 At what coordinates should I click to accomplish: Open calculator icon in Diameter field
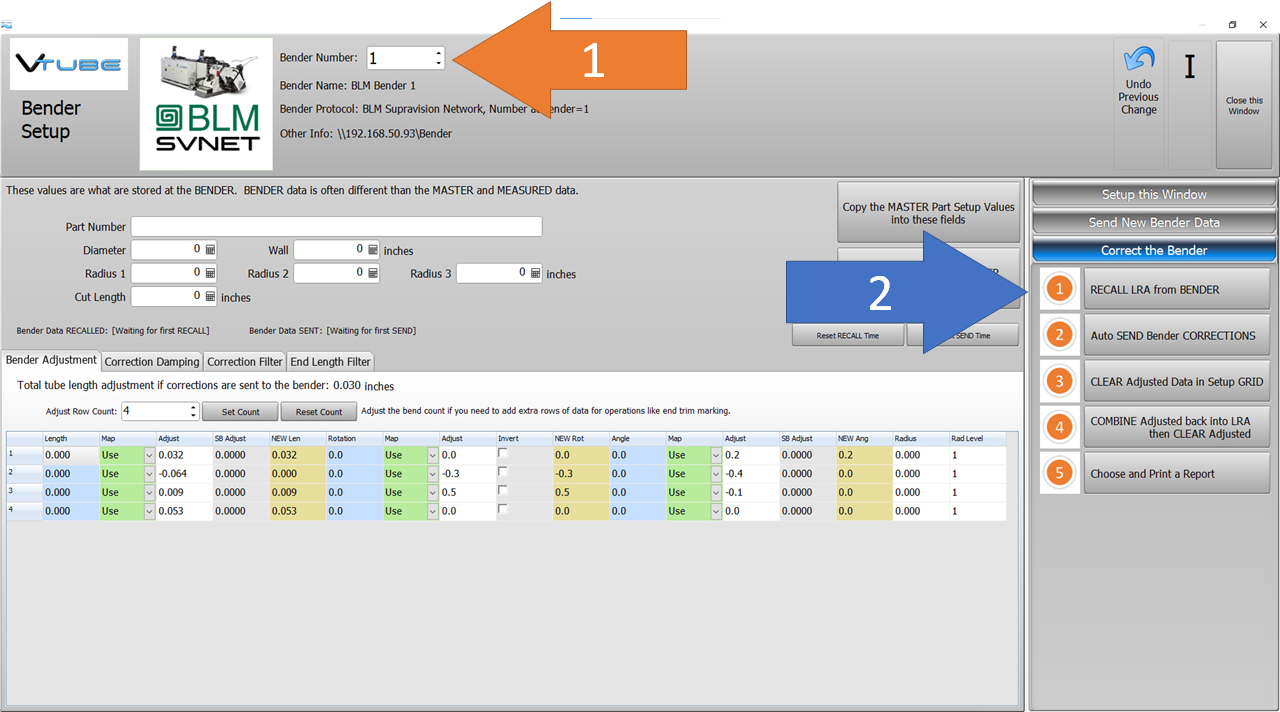pyautogui.click(x=210, y=249)
